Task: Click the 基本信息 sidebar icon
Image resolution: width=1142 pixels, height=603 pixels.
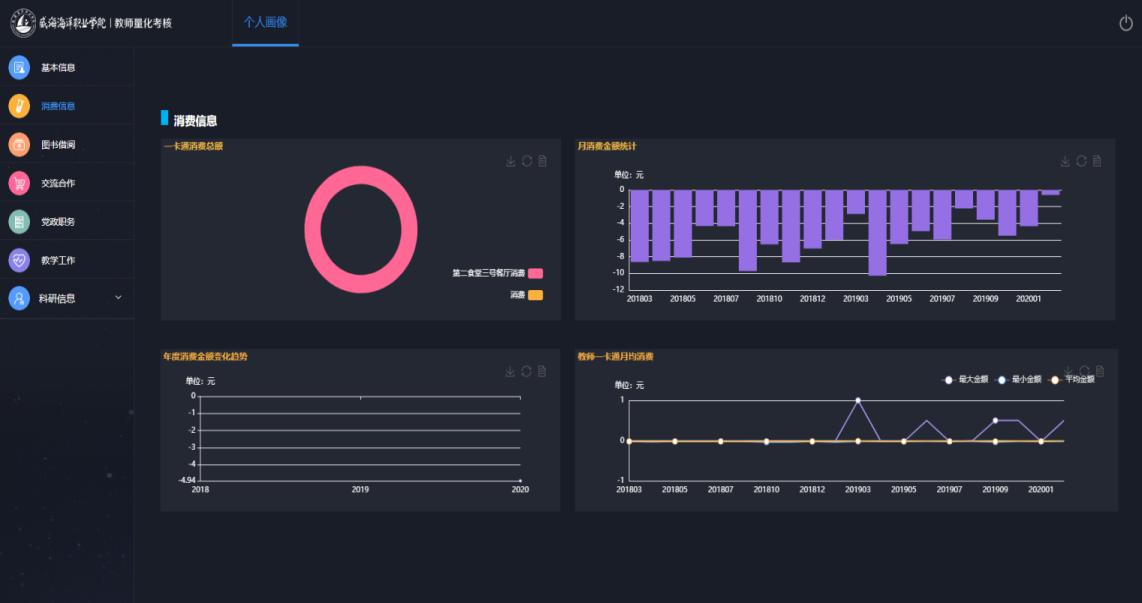Action: (x=19, y=67)
